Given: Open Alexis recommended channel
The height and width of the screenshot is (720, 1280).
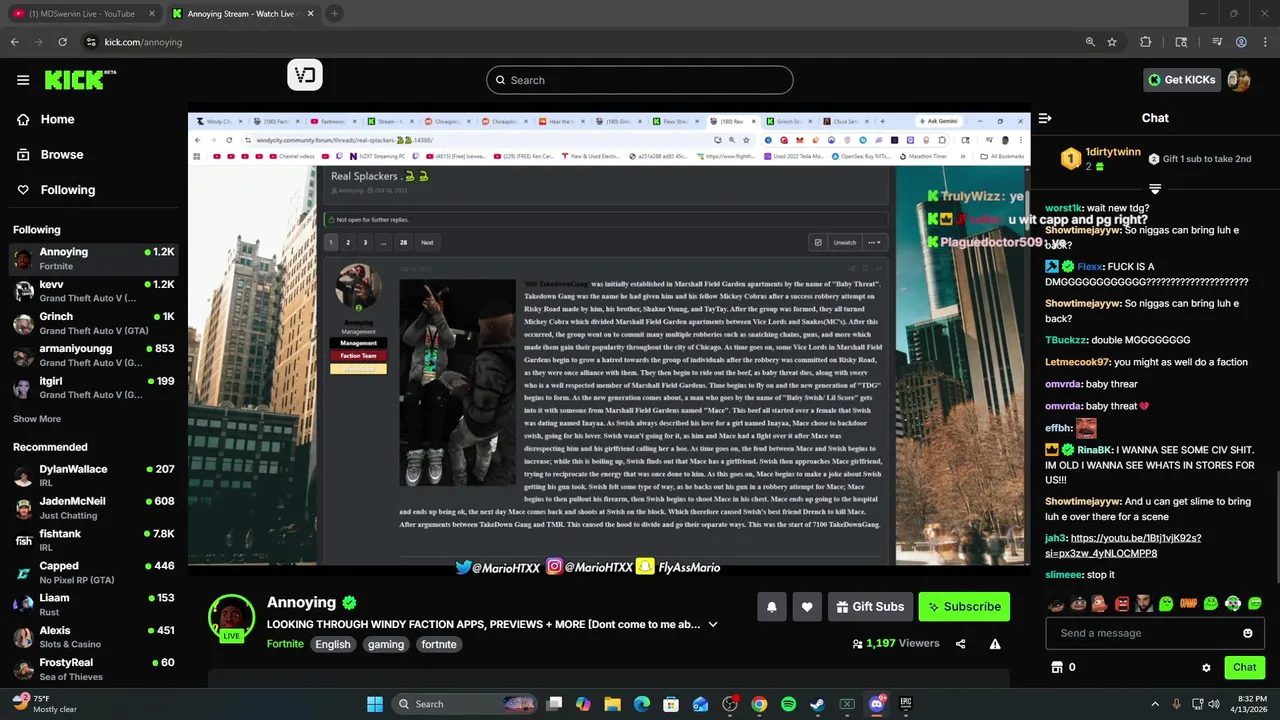Looking at the screenshot, I should pos(92,637).
